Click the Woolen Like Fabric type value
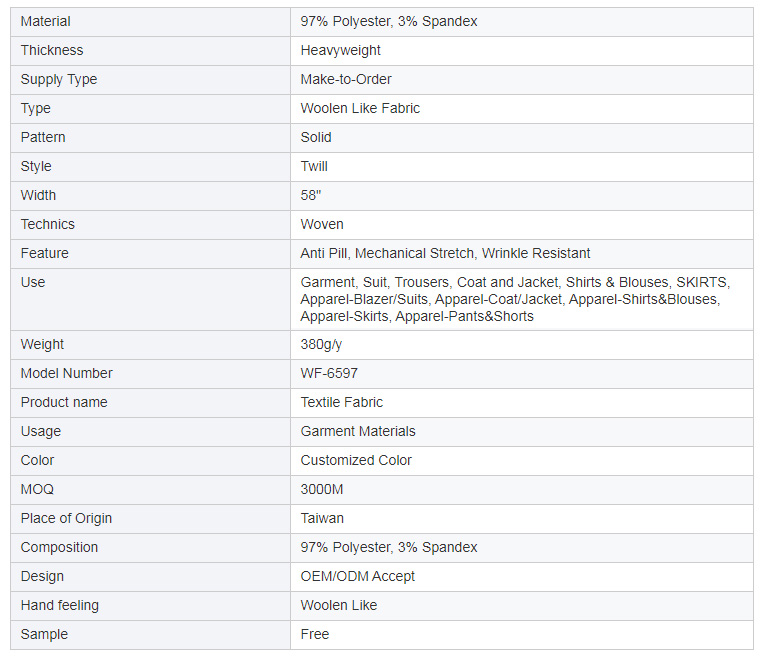Image resolution: width=765 pixels, height=661 pixels. 360,108
